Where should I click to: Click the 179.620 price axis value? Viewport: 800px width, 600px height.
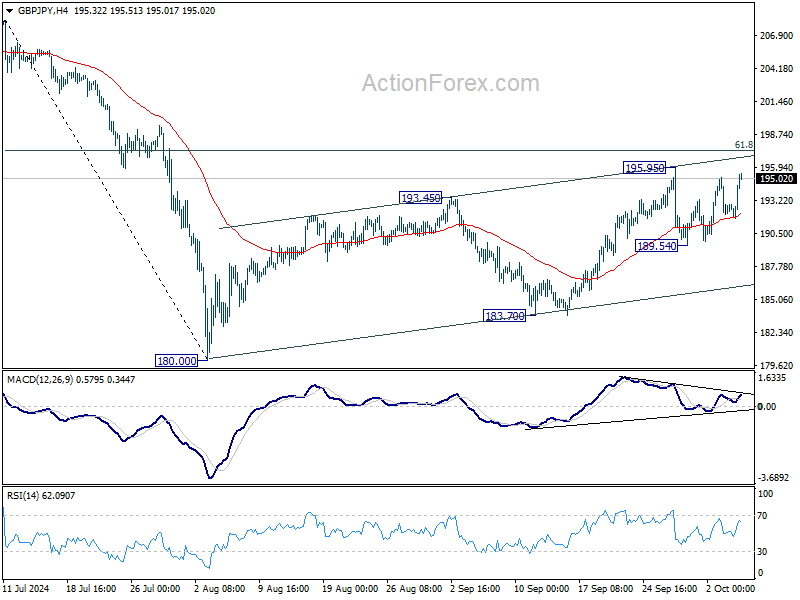tap(777, 365)
